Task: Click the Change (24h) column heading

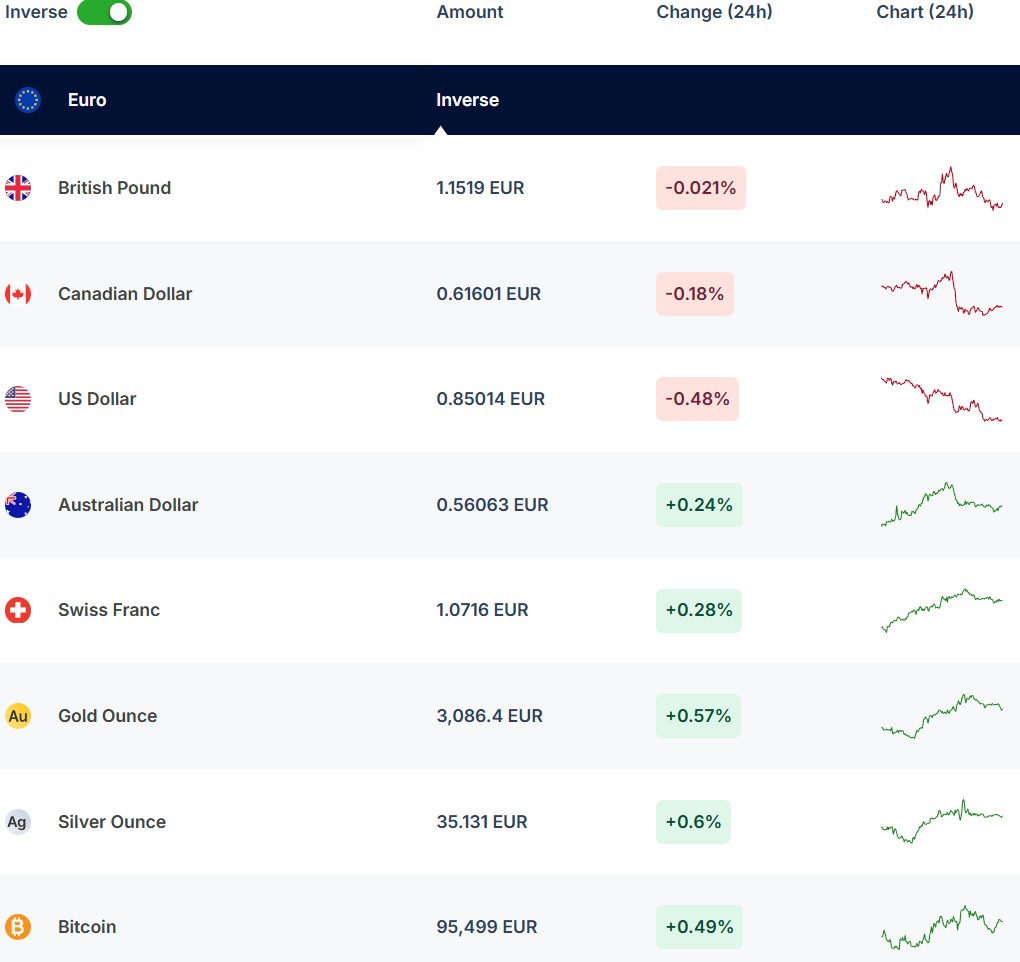Action: click(714, 12)
